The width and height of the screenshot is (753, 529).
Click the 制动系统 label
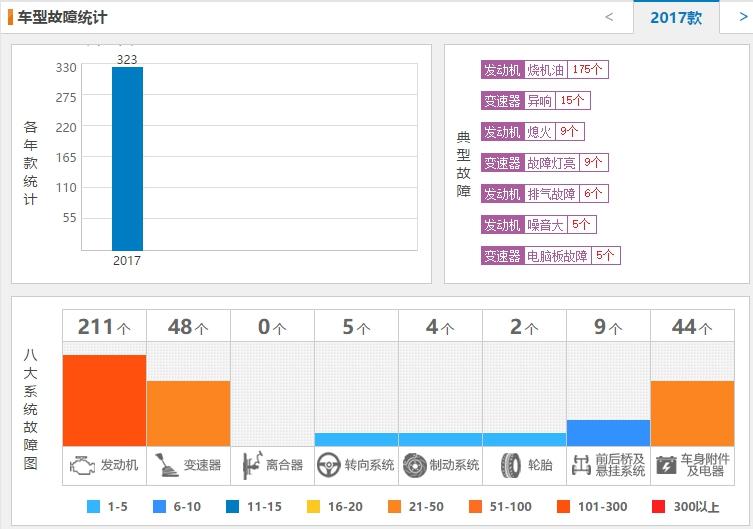click(x=454, y=465)
